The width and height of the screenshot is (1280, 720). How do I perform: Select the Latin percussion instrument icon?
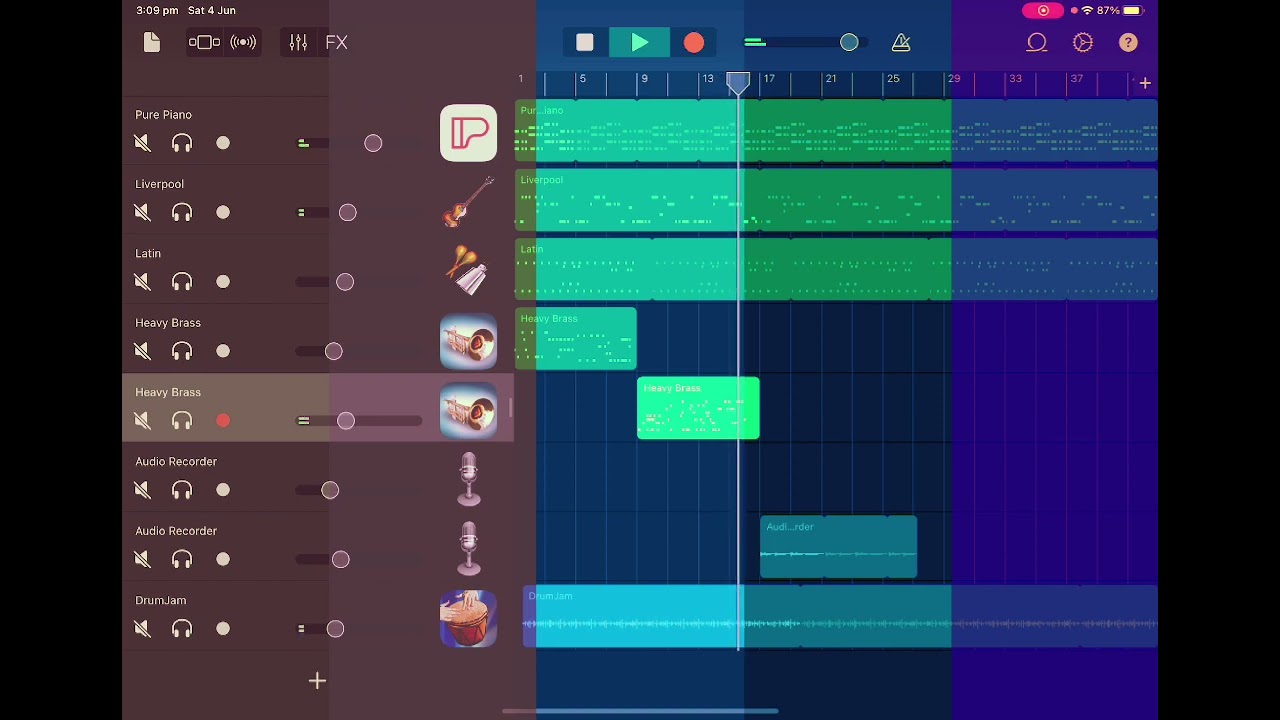pyautogui.click(x=468, y=272)
